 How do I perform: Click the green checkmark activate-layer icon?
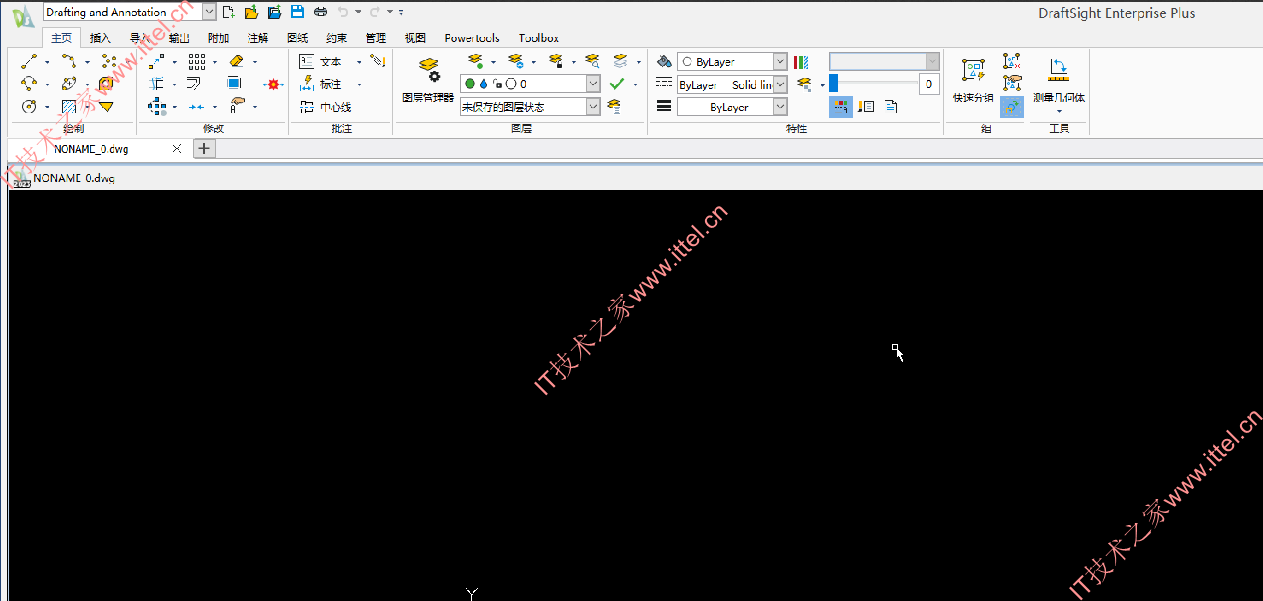617,84
